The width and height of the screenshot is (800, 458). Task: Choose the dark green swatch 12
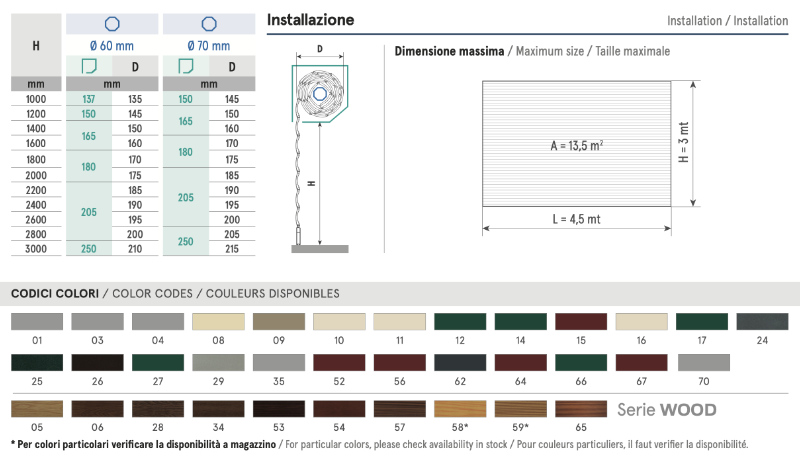(x=459, y=321)
